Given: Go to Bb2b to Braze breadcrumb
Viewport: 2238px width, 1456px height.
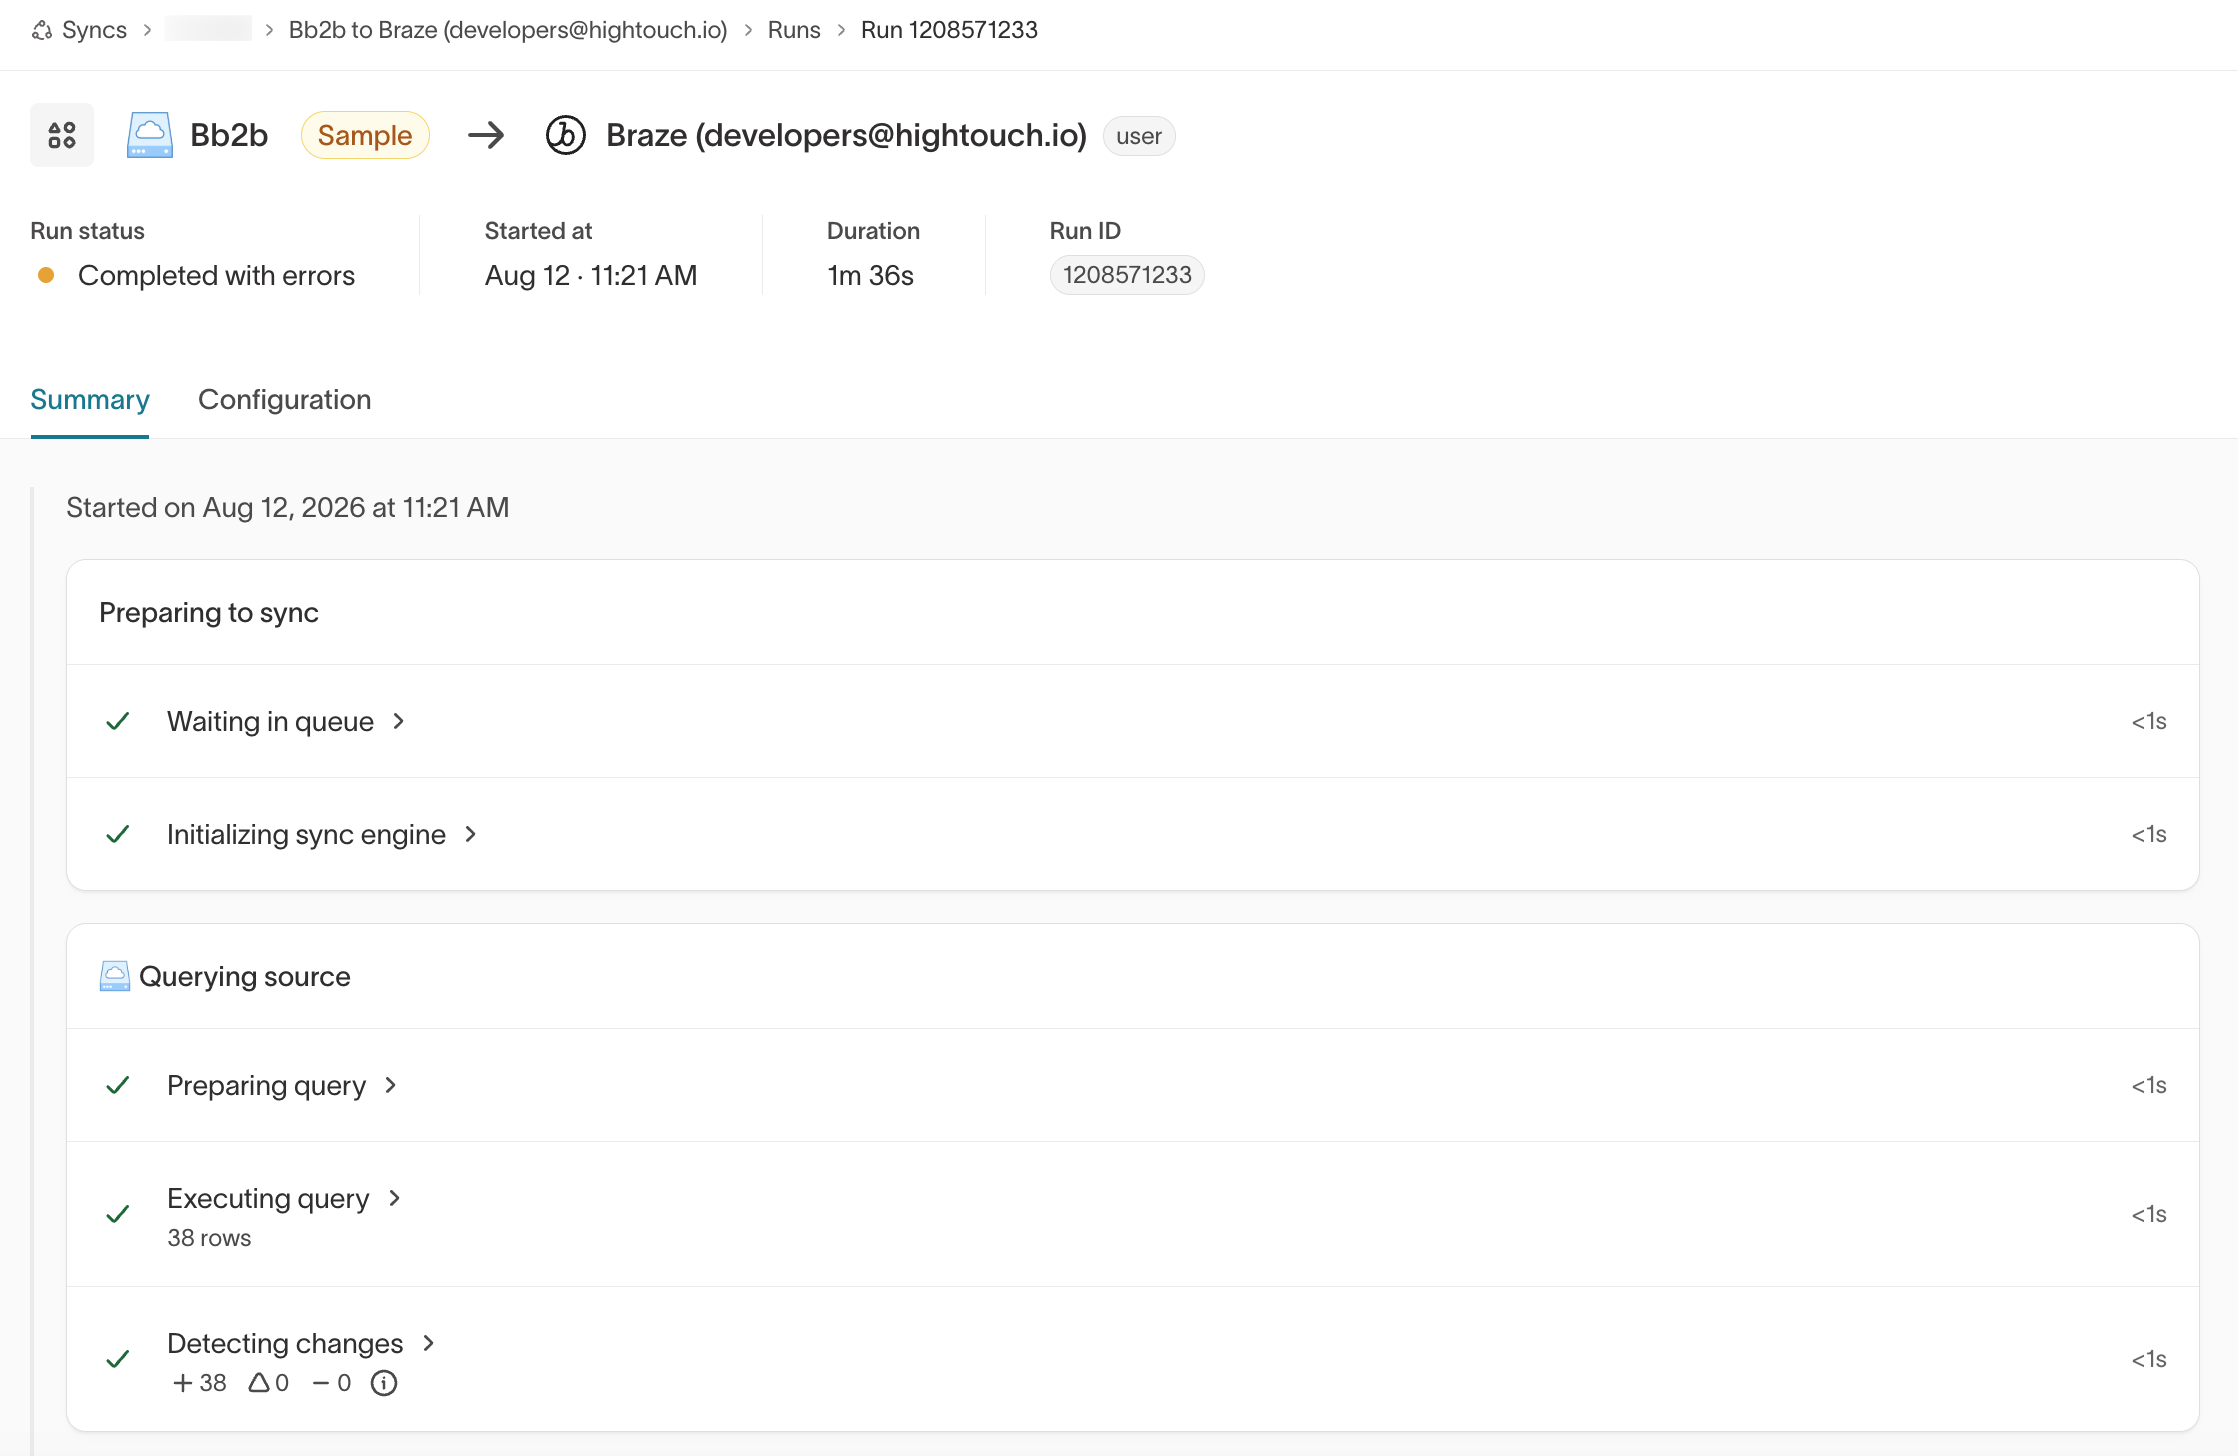Looking at the screenshot, I should 508,30.
